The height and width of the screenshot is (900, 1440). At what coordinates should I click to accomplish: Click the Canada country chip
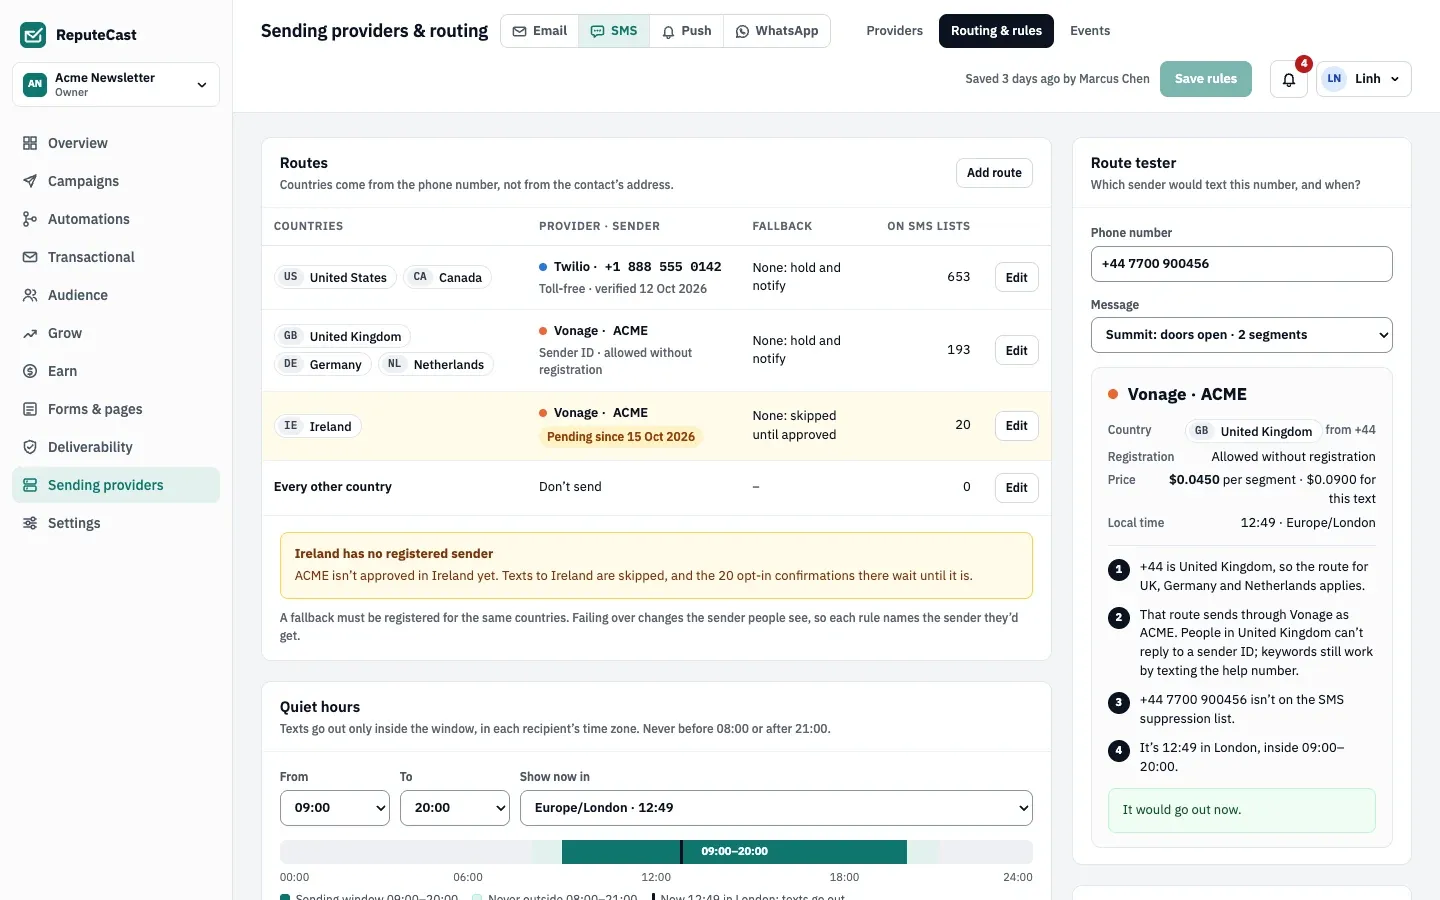[447, 277]
